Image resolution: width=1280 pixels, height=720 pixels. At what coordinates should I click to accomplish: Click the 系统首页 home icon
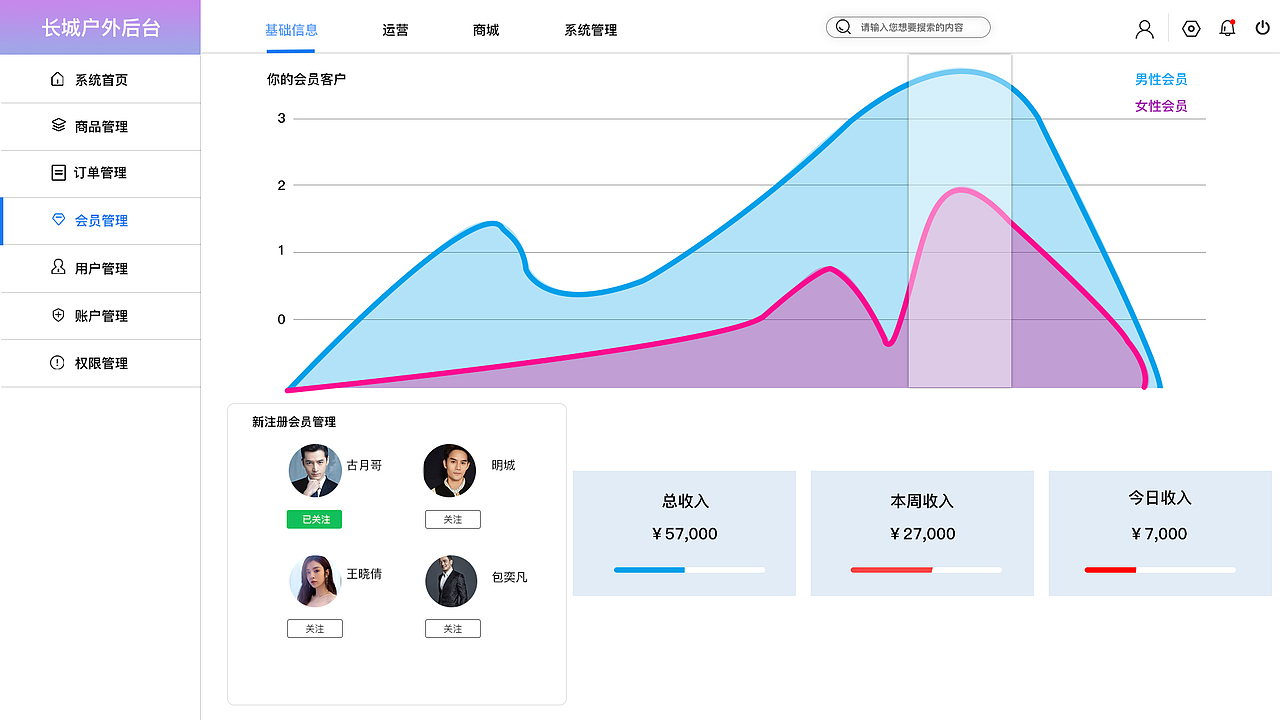[57, 79]
